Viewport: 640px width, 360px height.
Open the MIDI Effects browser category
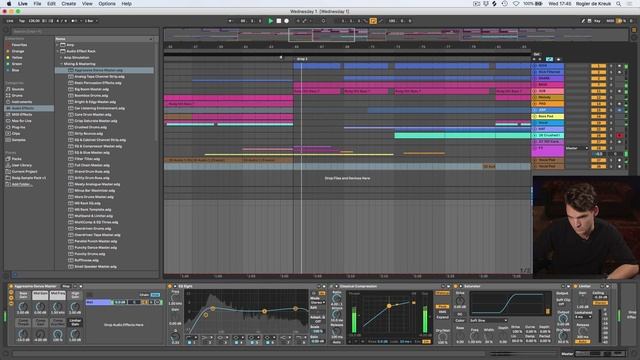pyautogui.click(x=22, y=115)
